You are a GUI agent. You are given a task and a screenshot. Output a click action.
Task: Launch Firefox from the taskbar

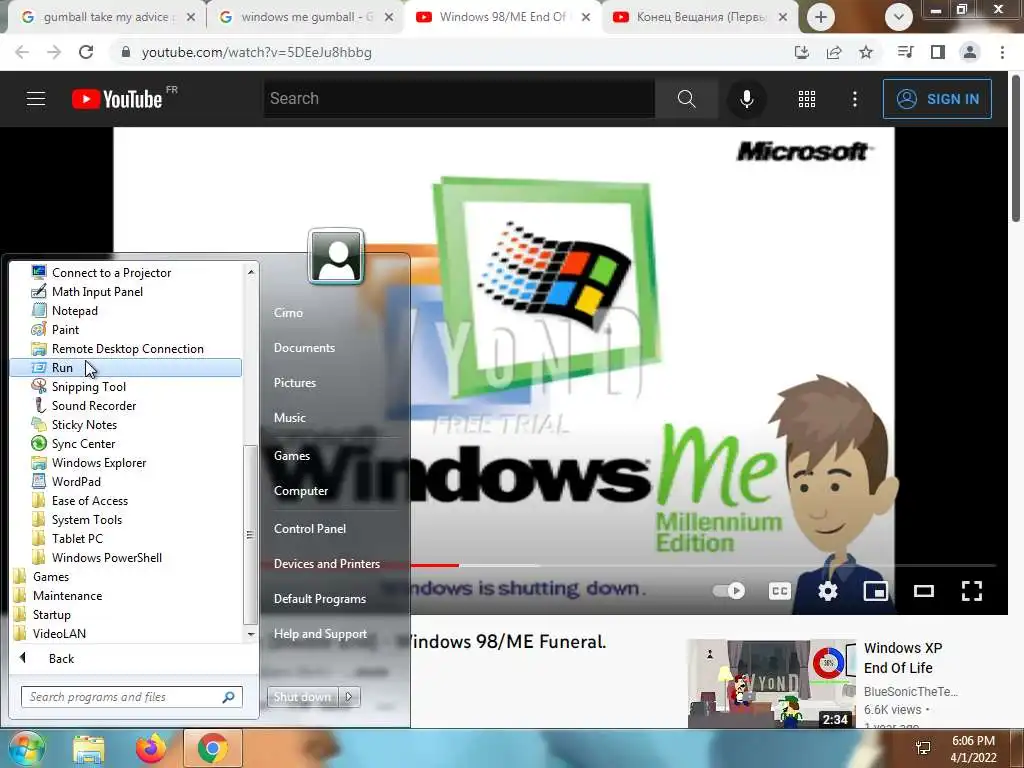(151, 748)
